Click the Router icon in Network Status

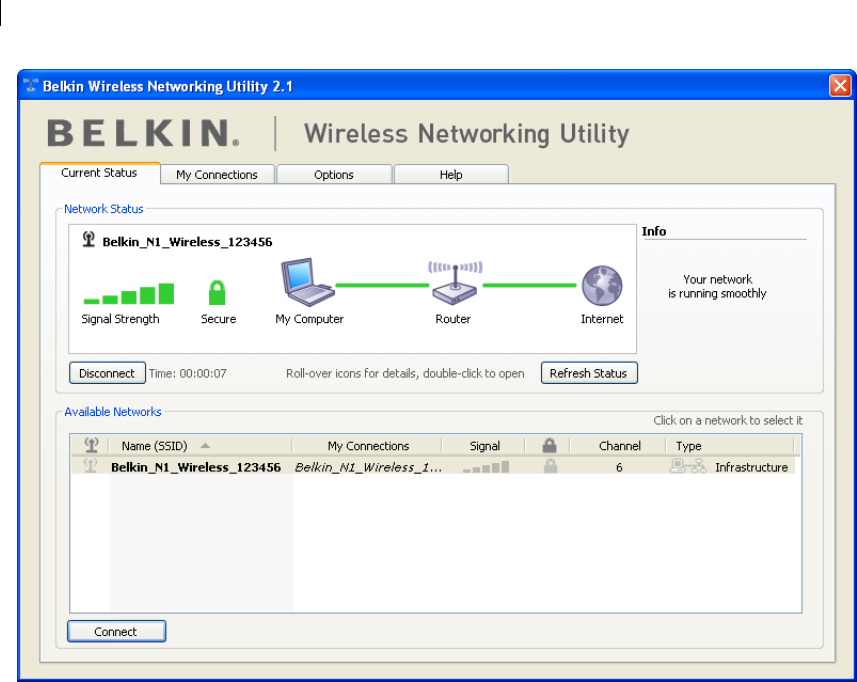(455, 283)
